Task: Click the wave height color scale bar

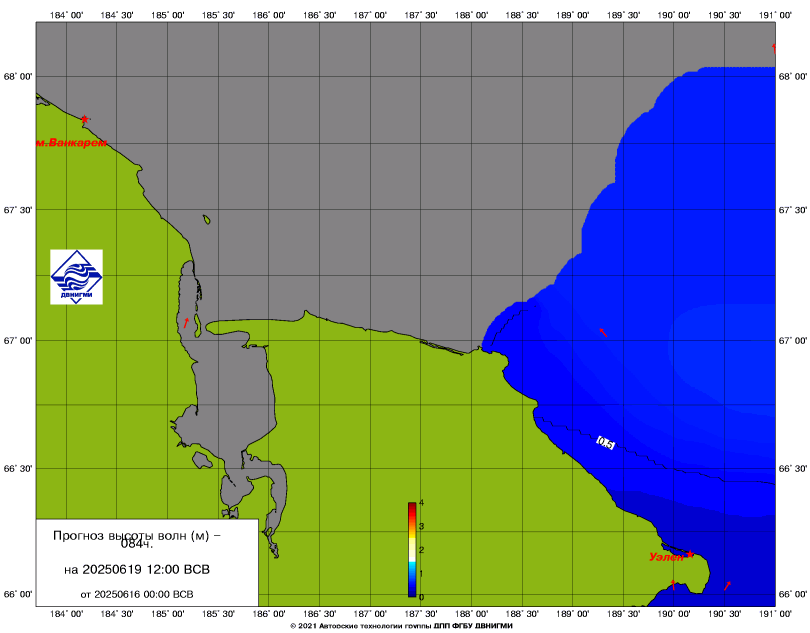Action: pos(412,549)
